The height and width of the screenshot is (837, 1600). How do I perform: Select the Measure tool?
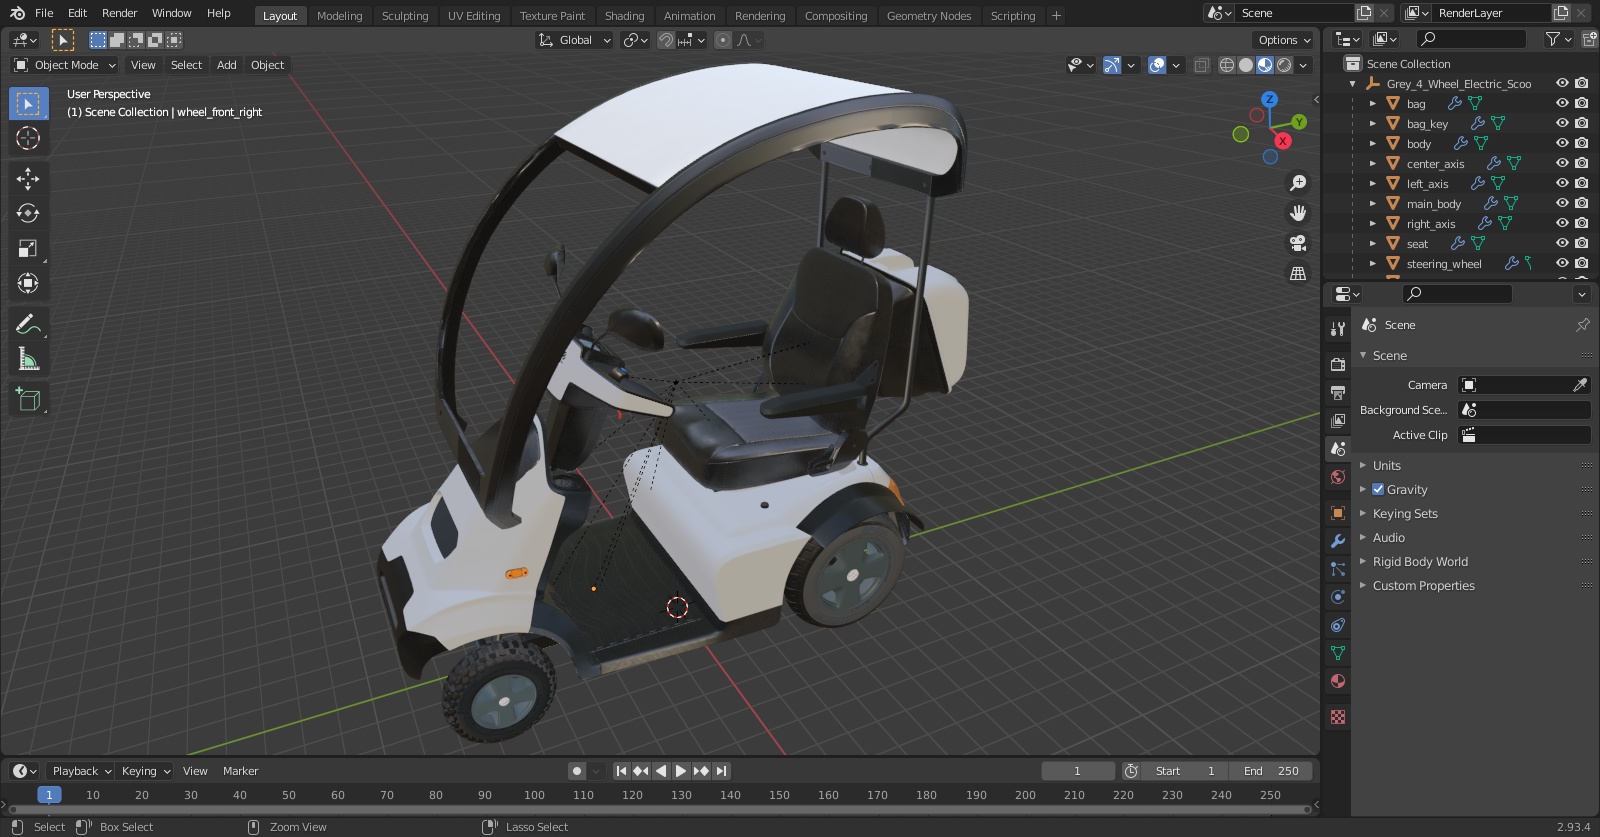[28, 359]
